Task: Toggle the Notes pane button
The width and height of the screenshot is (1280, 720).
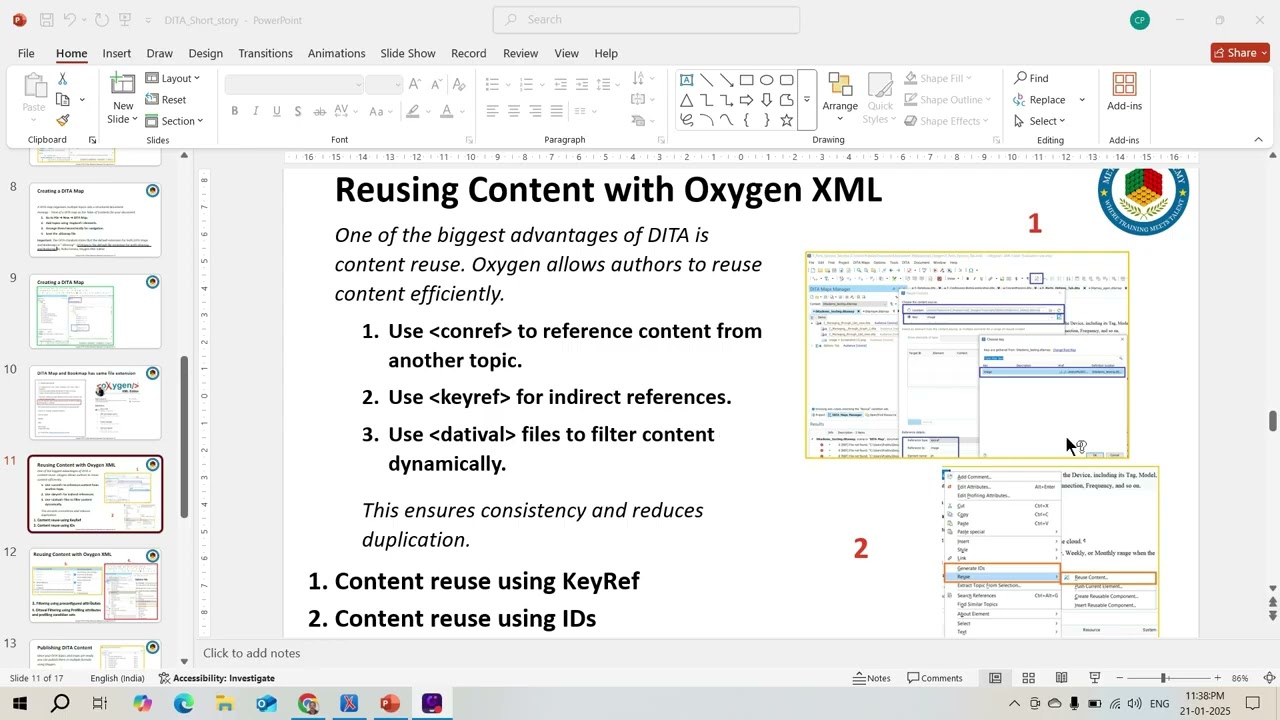Action: click(871, 678)
